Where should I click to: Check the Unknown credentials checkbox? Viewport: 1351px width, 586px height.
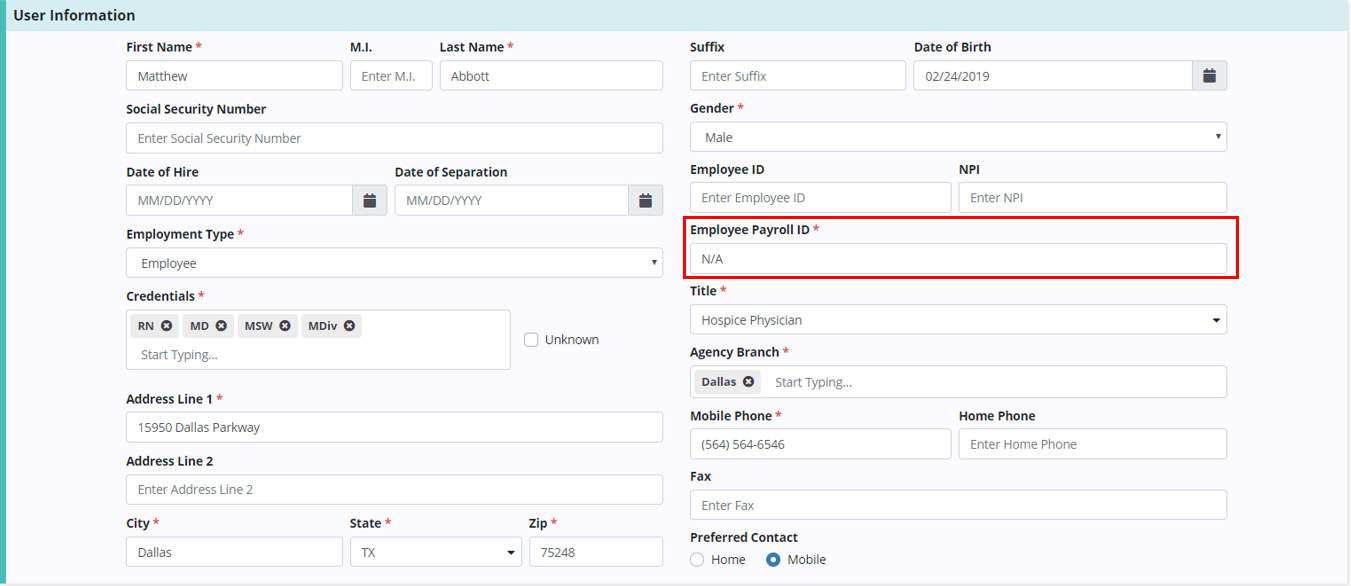pyautogui.click(x=532, y=340)
